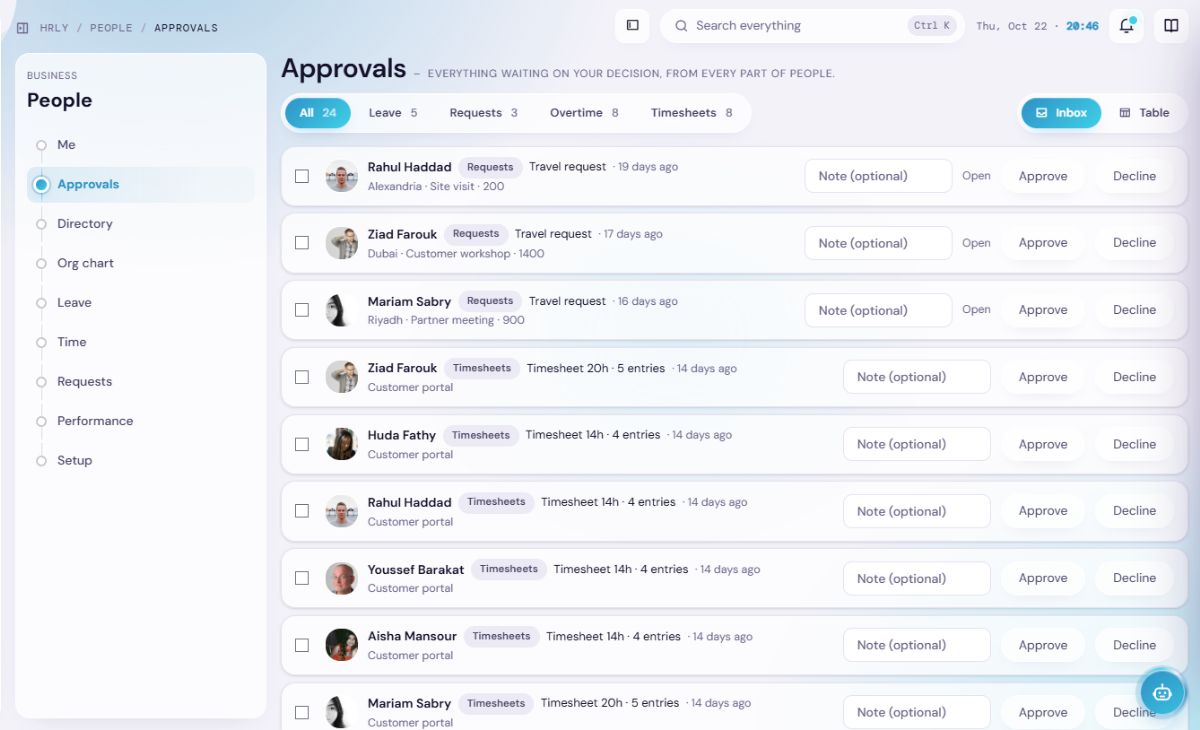This screenshot has width=1200, height=730.
Task: Open Me in the People sidebar
Action: (141, 145)
